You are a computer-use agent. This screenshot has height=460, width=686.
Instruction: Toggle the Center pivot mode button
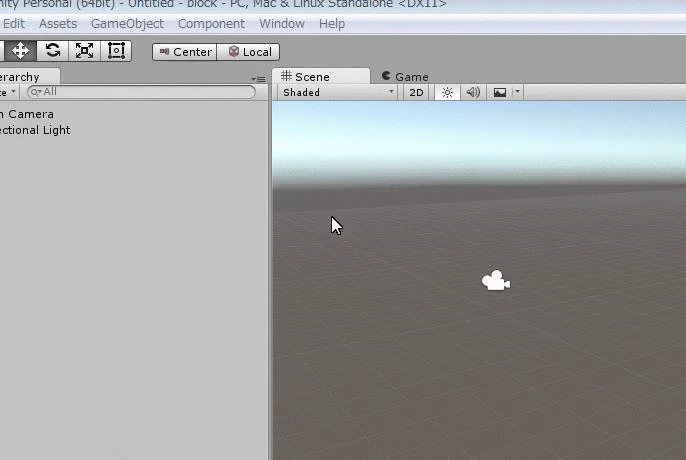pyautogui.click(x=185, y=52)
